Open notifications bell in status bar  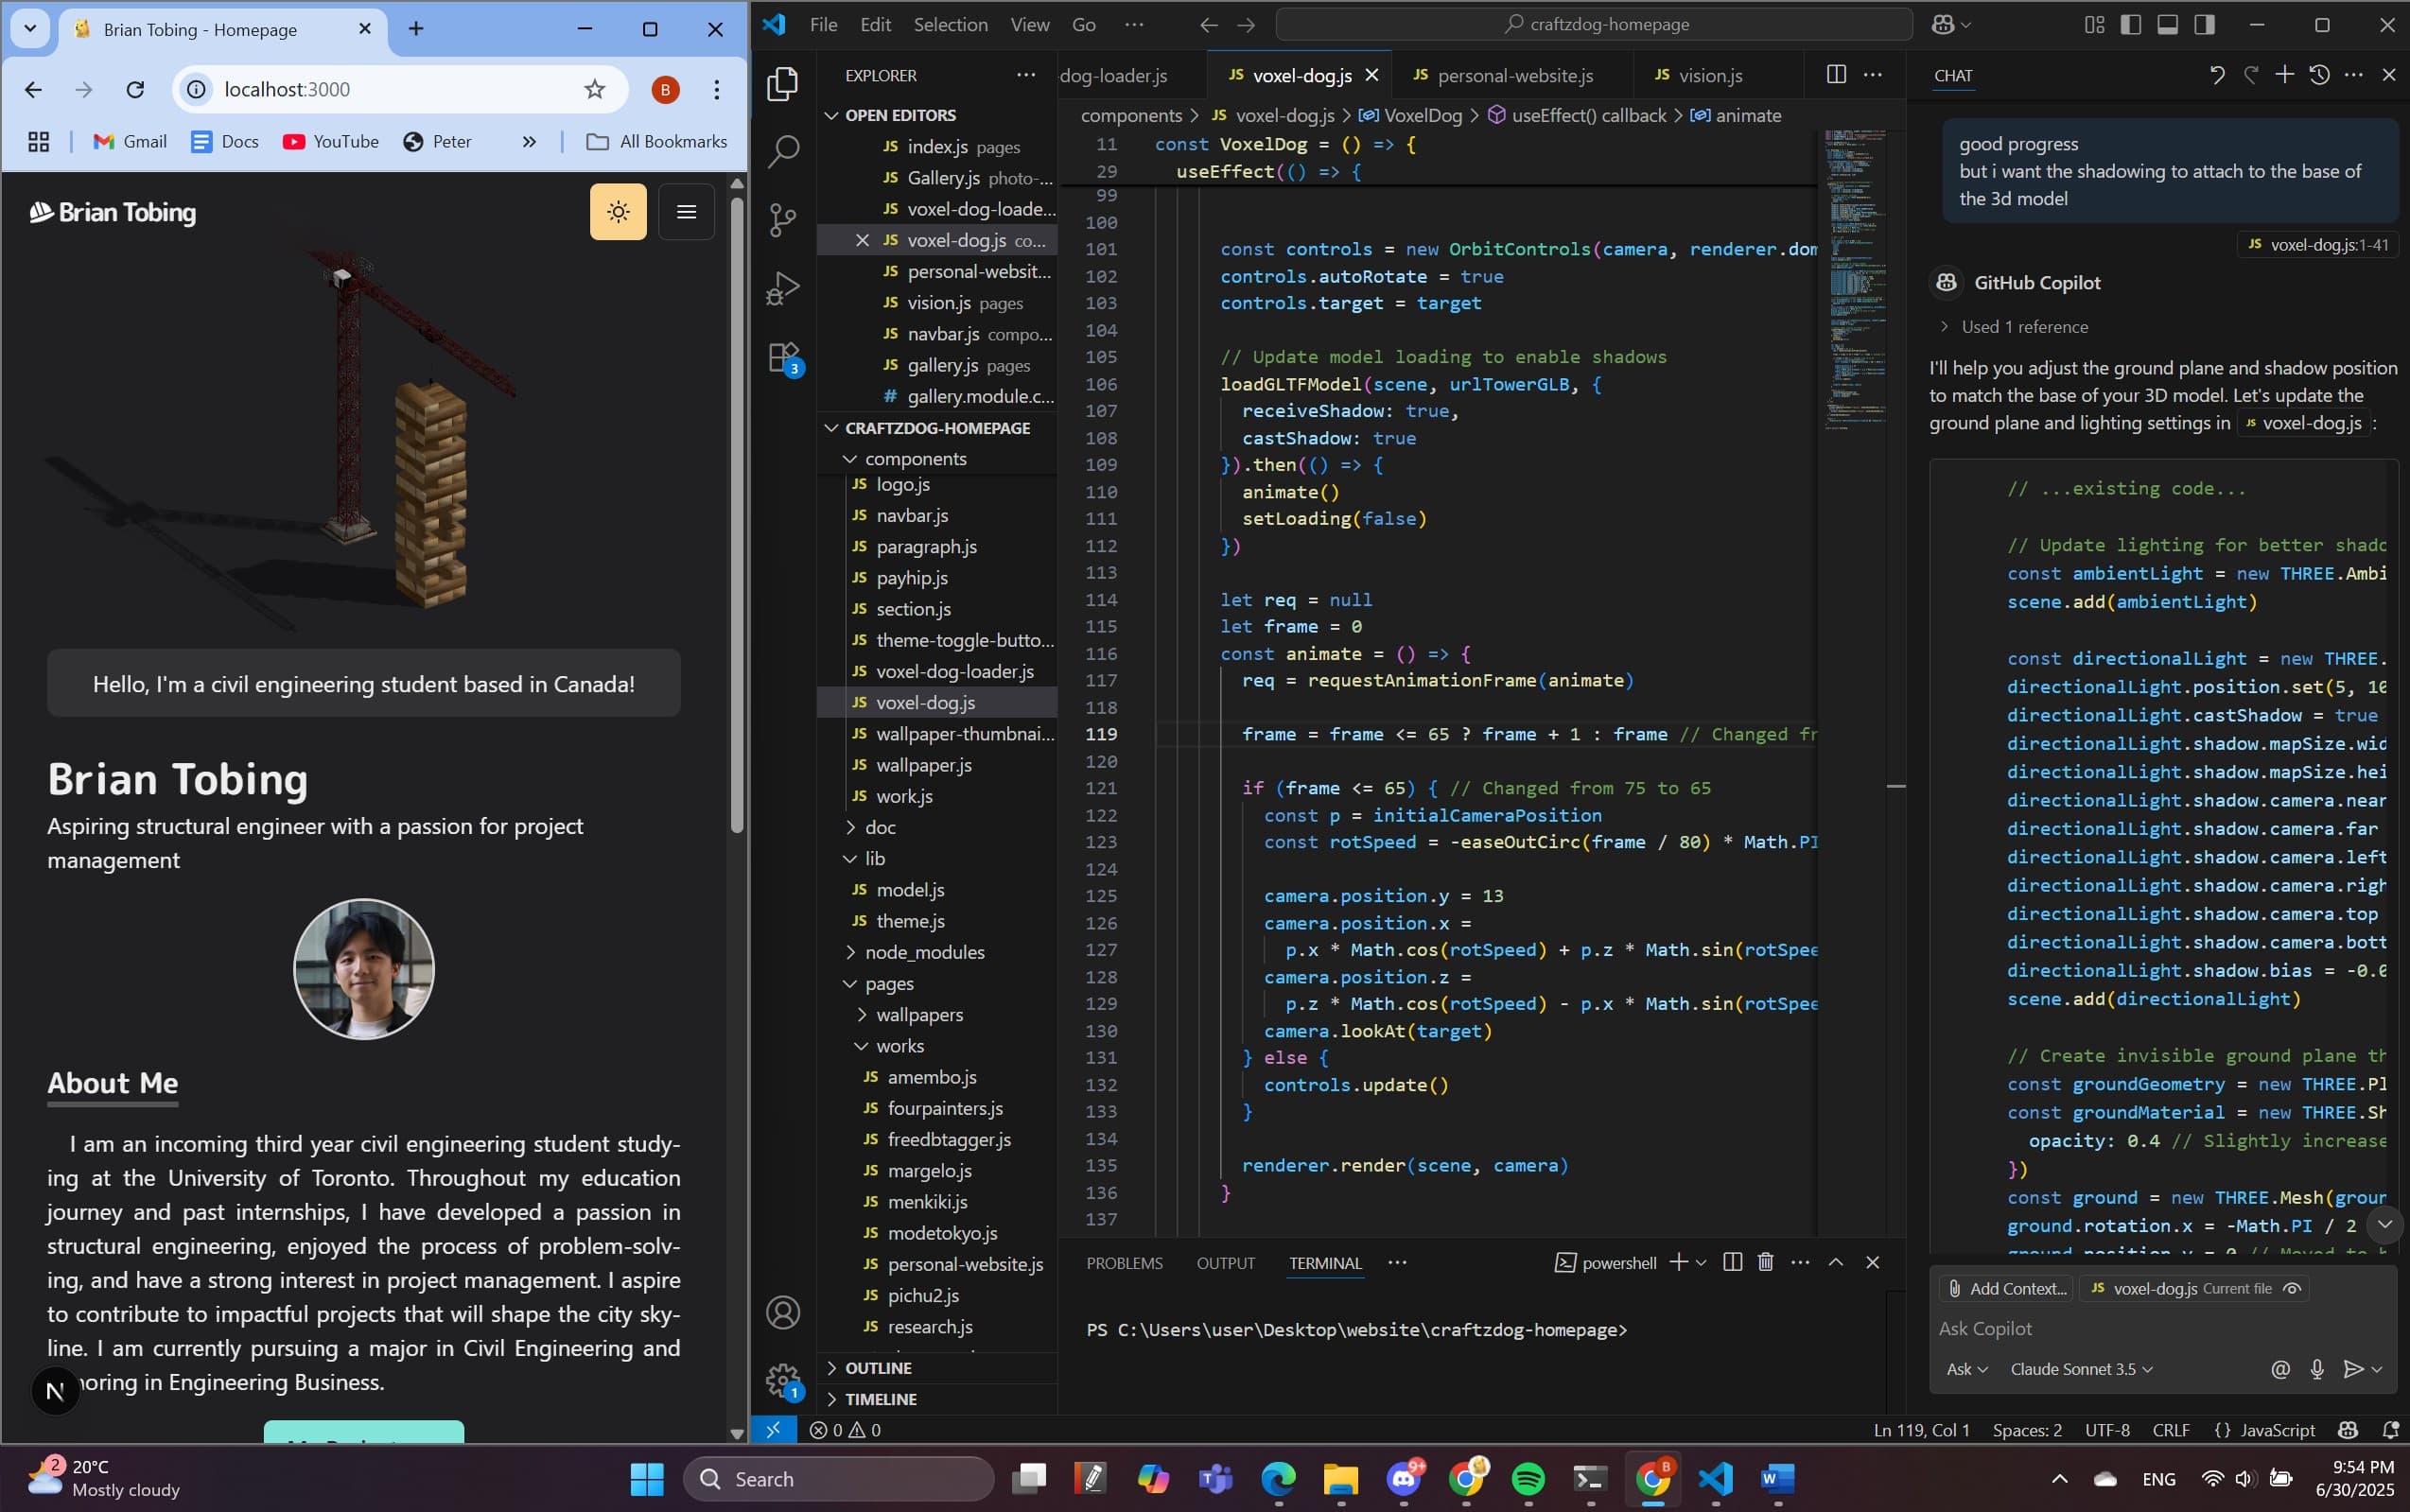[2391, 1430]
